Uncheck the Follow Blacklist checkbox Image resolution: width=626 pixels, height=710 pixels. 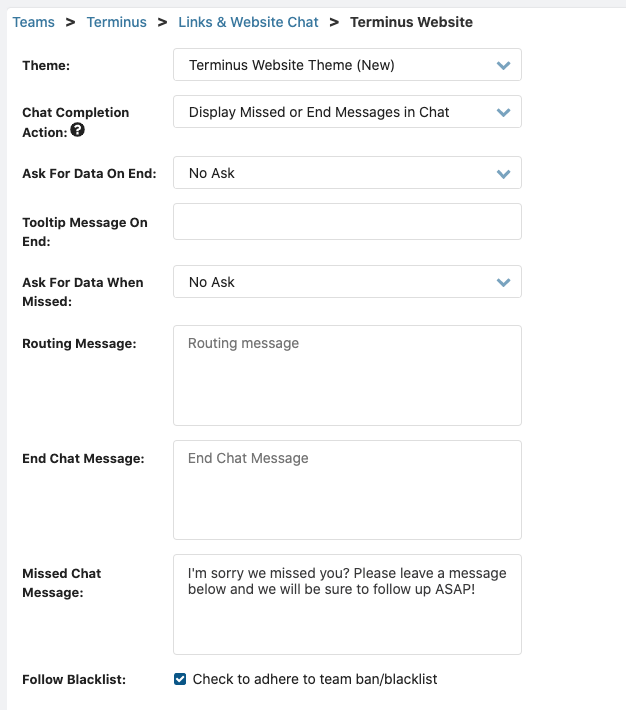pyautogui.click(x=180, y=679)
